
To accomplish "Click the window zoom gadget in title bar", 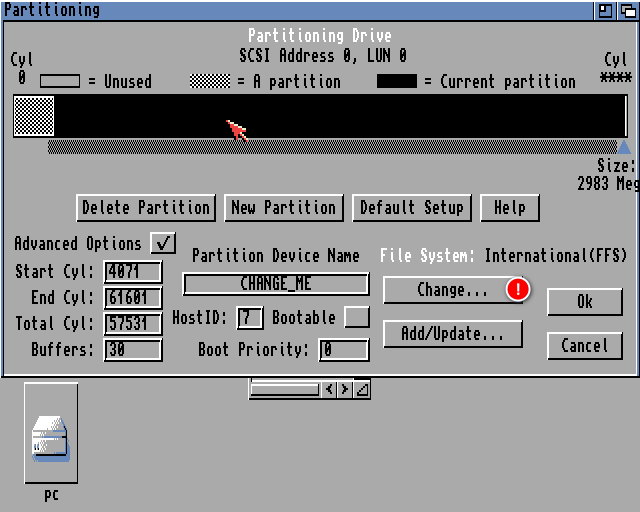I will pyautogui.click(x=606, y=10).
